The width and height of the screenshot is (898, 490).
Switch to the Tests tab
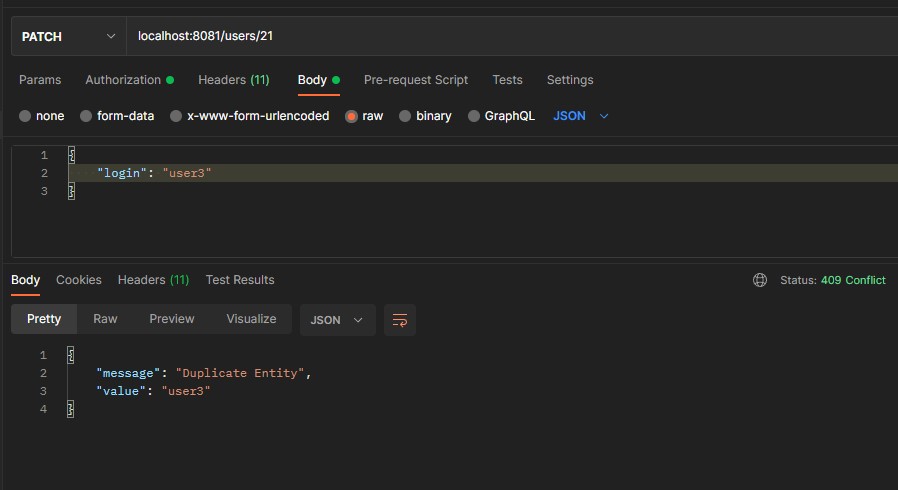coord(507,80)
